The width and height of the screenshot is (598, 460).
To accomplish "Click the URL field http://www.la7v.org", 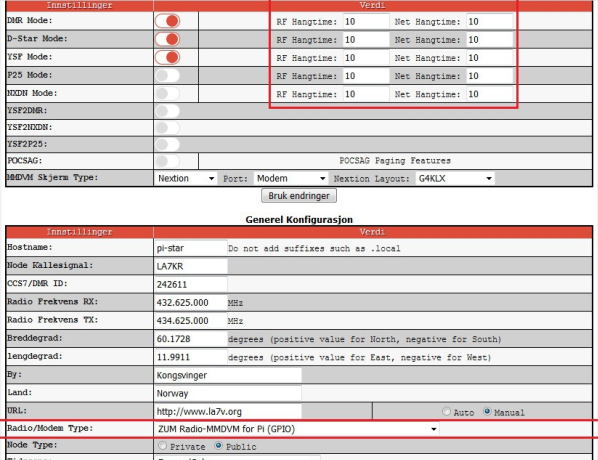I will pos(228,412).
